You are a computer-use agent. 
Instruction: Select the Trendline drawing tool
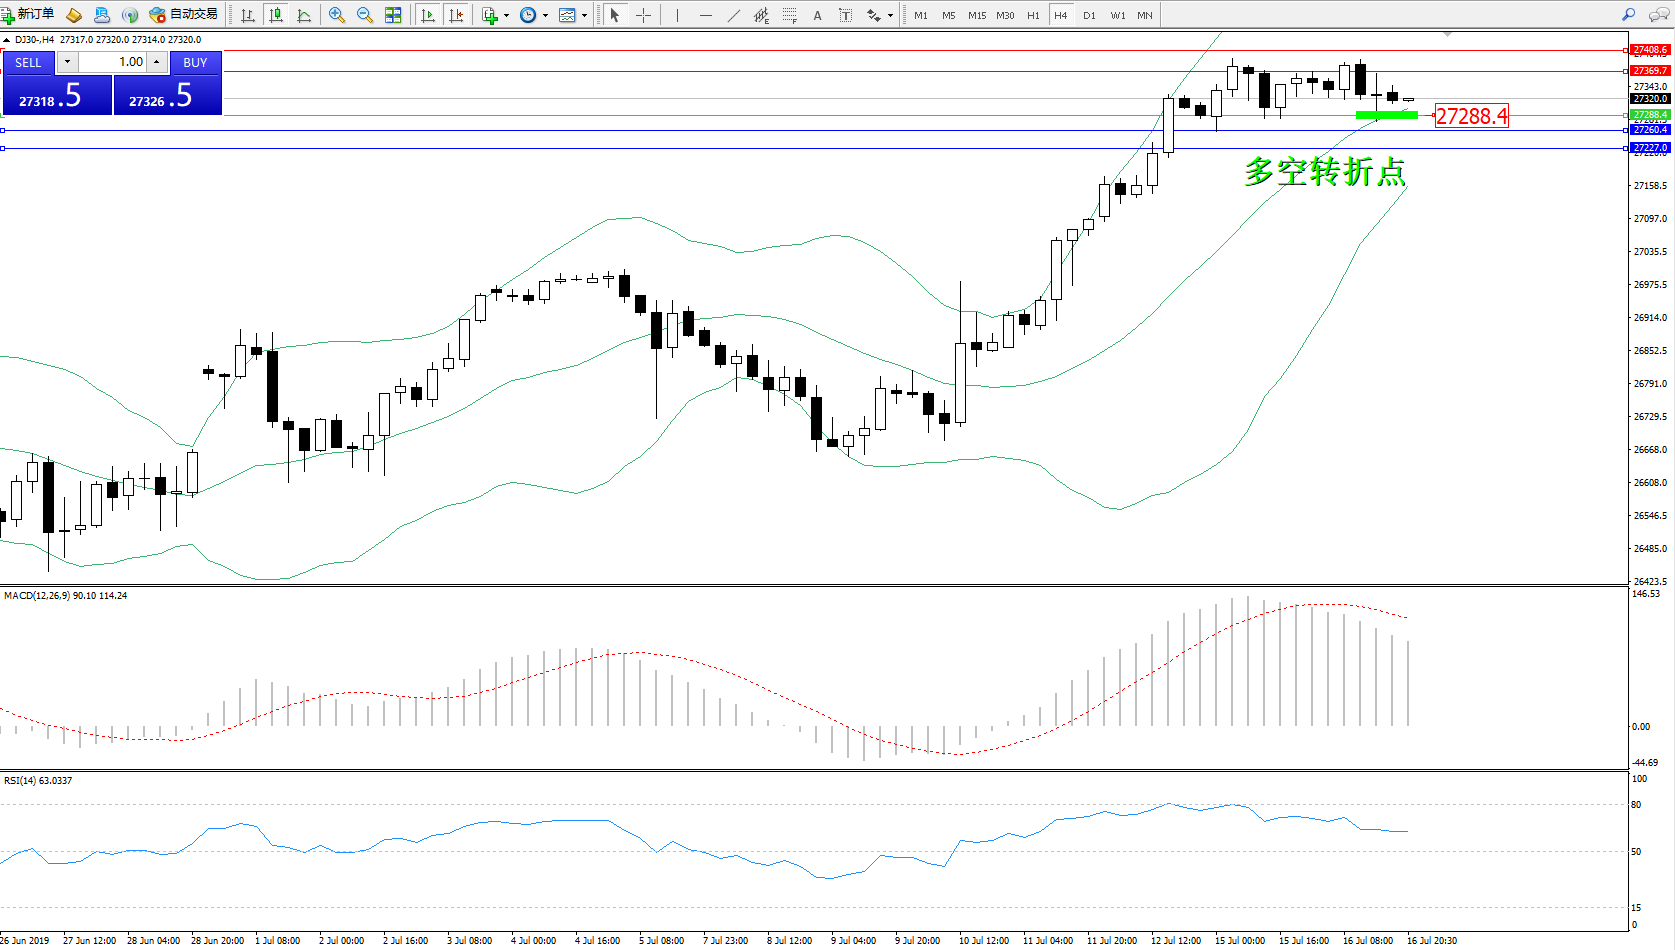click(x=734, y=15)
